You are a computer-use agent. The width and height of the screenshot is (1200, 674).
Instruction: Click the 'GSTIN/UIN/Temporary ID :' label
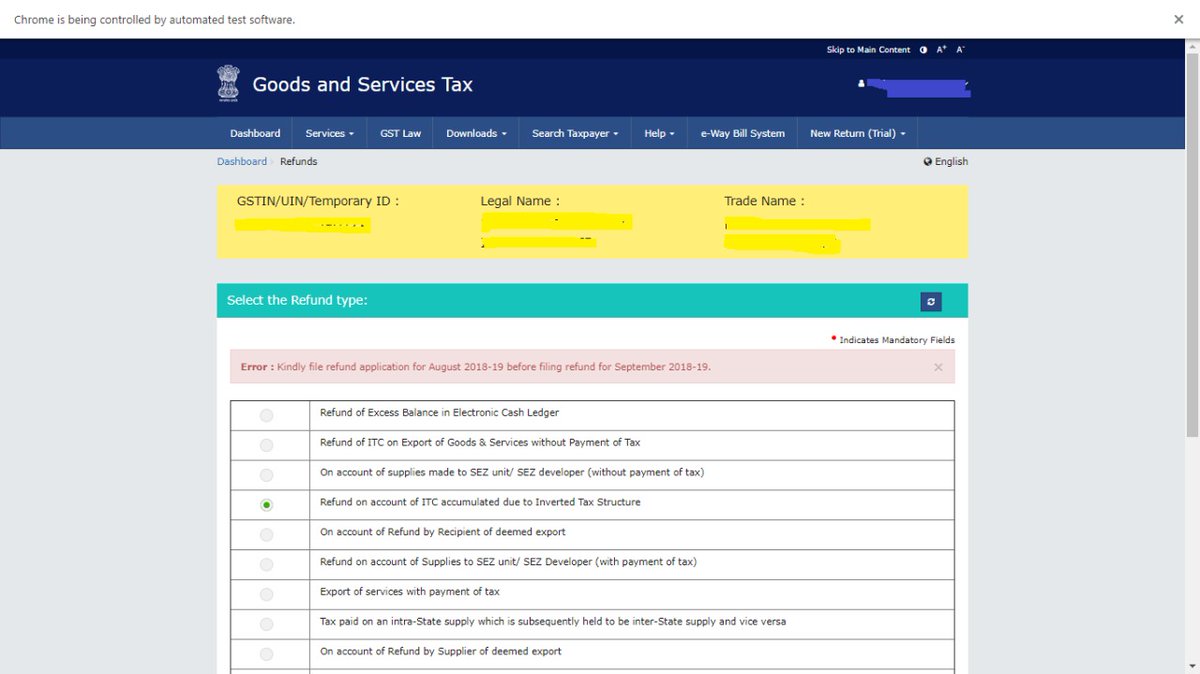coord(318,201)
